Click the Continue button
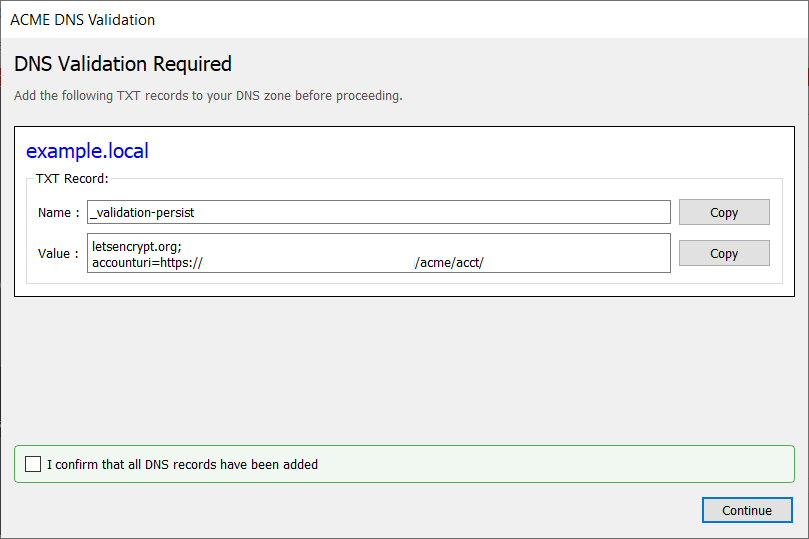Viewport: 809px width, 539px height. pyautogui.click(x=747, y=510)
